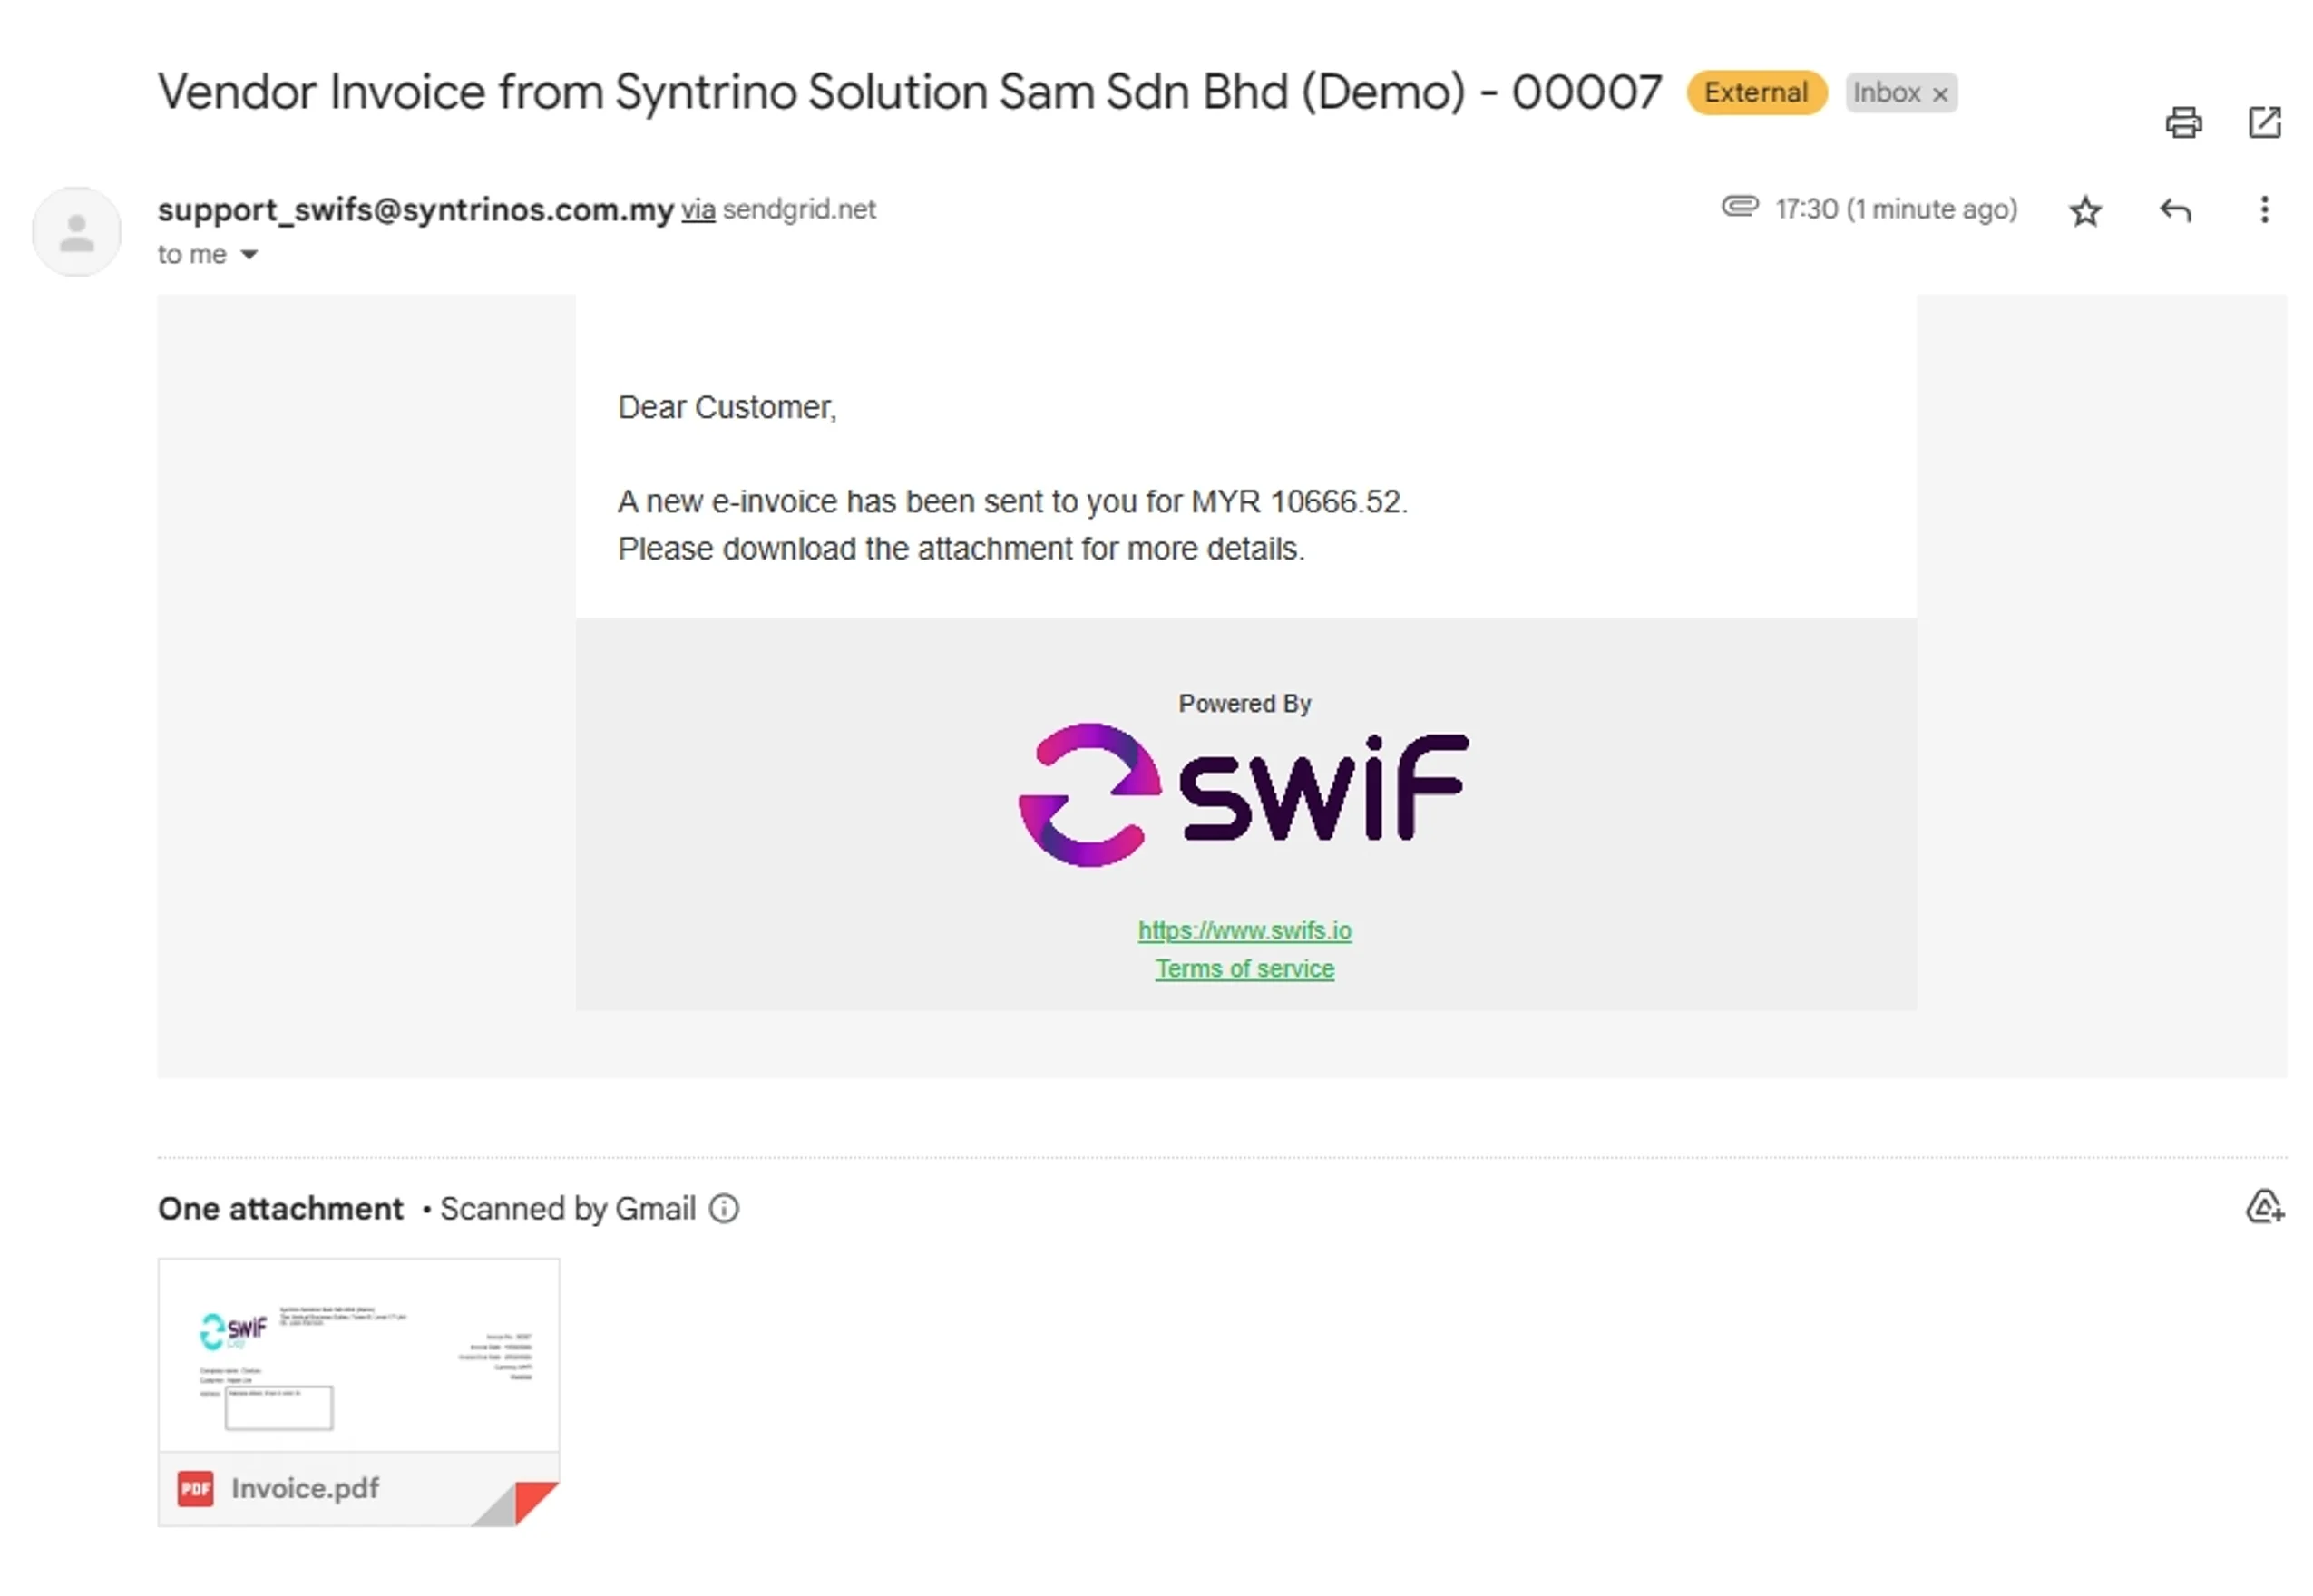Click the Swif logo in email footer
The height and width of the screenshot is (1596, 2313).
(1243, 795)
